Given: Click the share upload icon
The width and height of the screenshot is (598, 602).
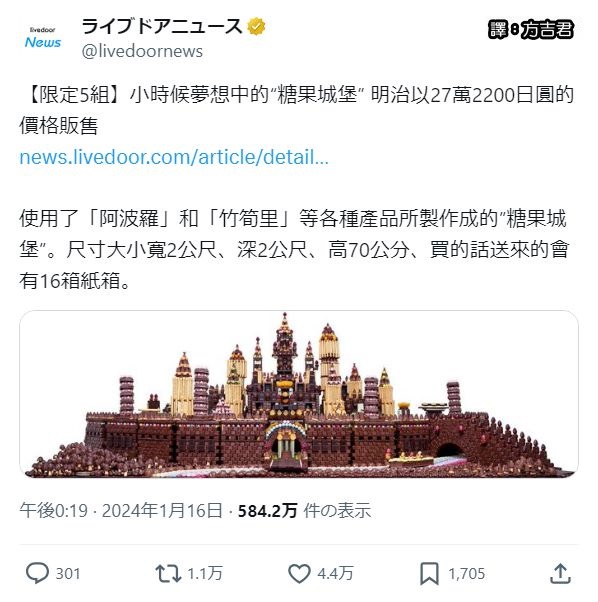Looking at the screenshot, I should tap(561, 574).
